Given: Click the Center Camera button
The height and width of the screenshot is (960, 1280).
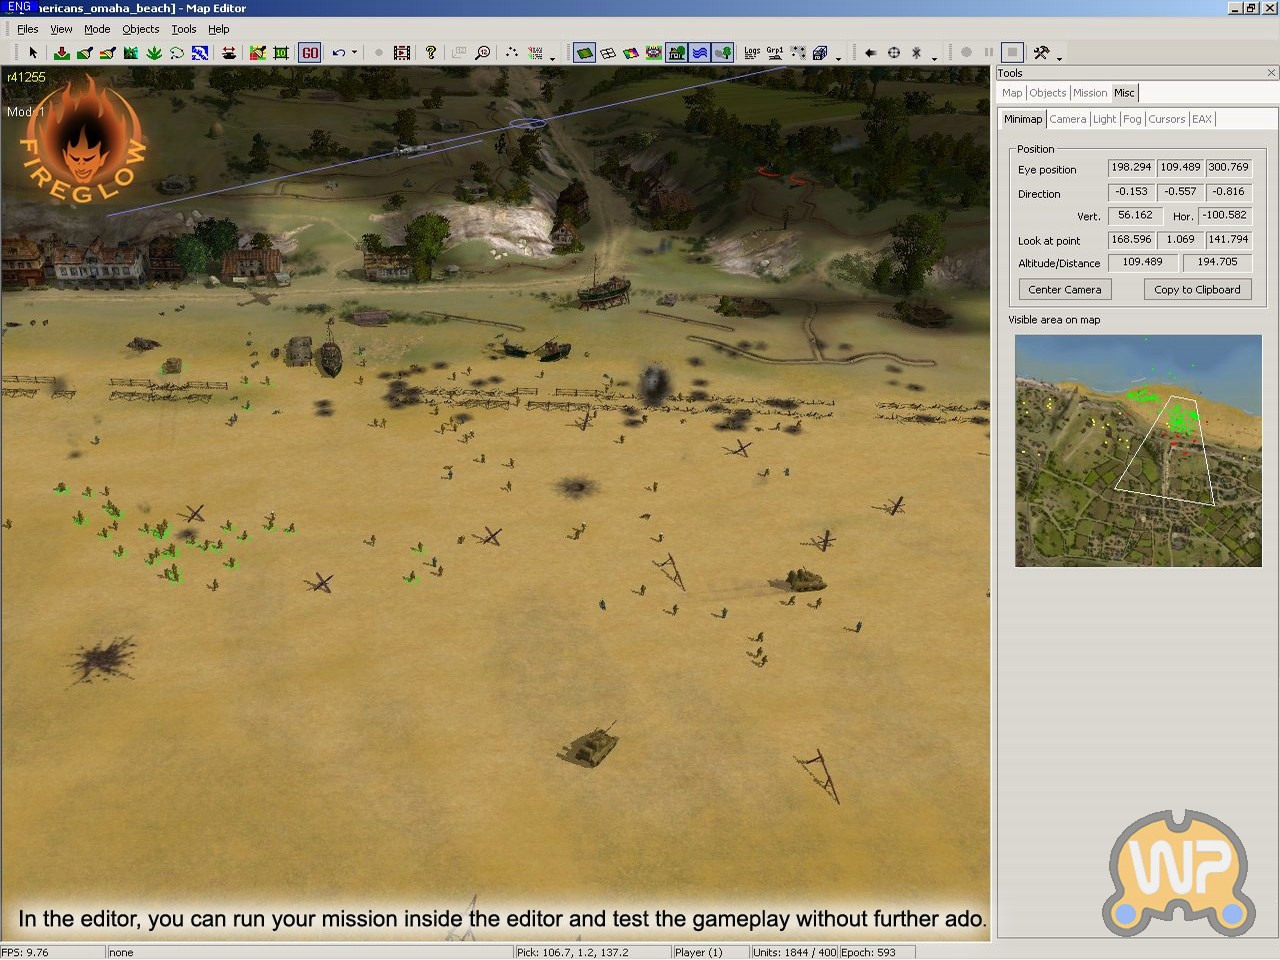Looking at the screenshot, I should [x=1065, y=289].
